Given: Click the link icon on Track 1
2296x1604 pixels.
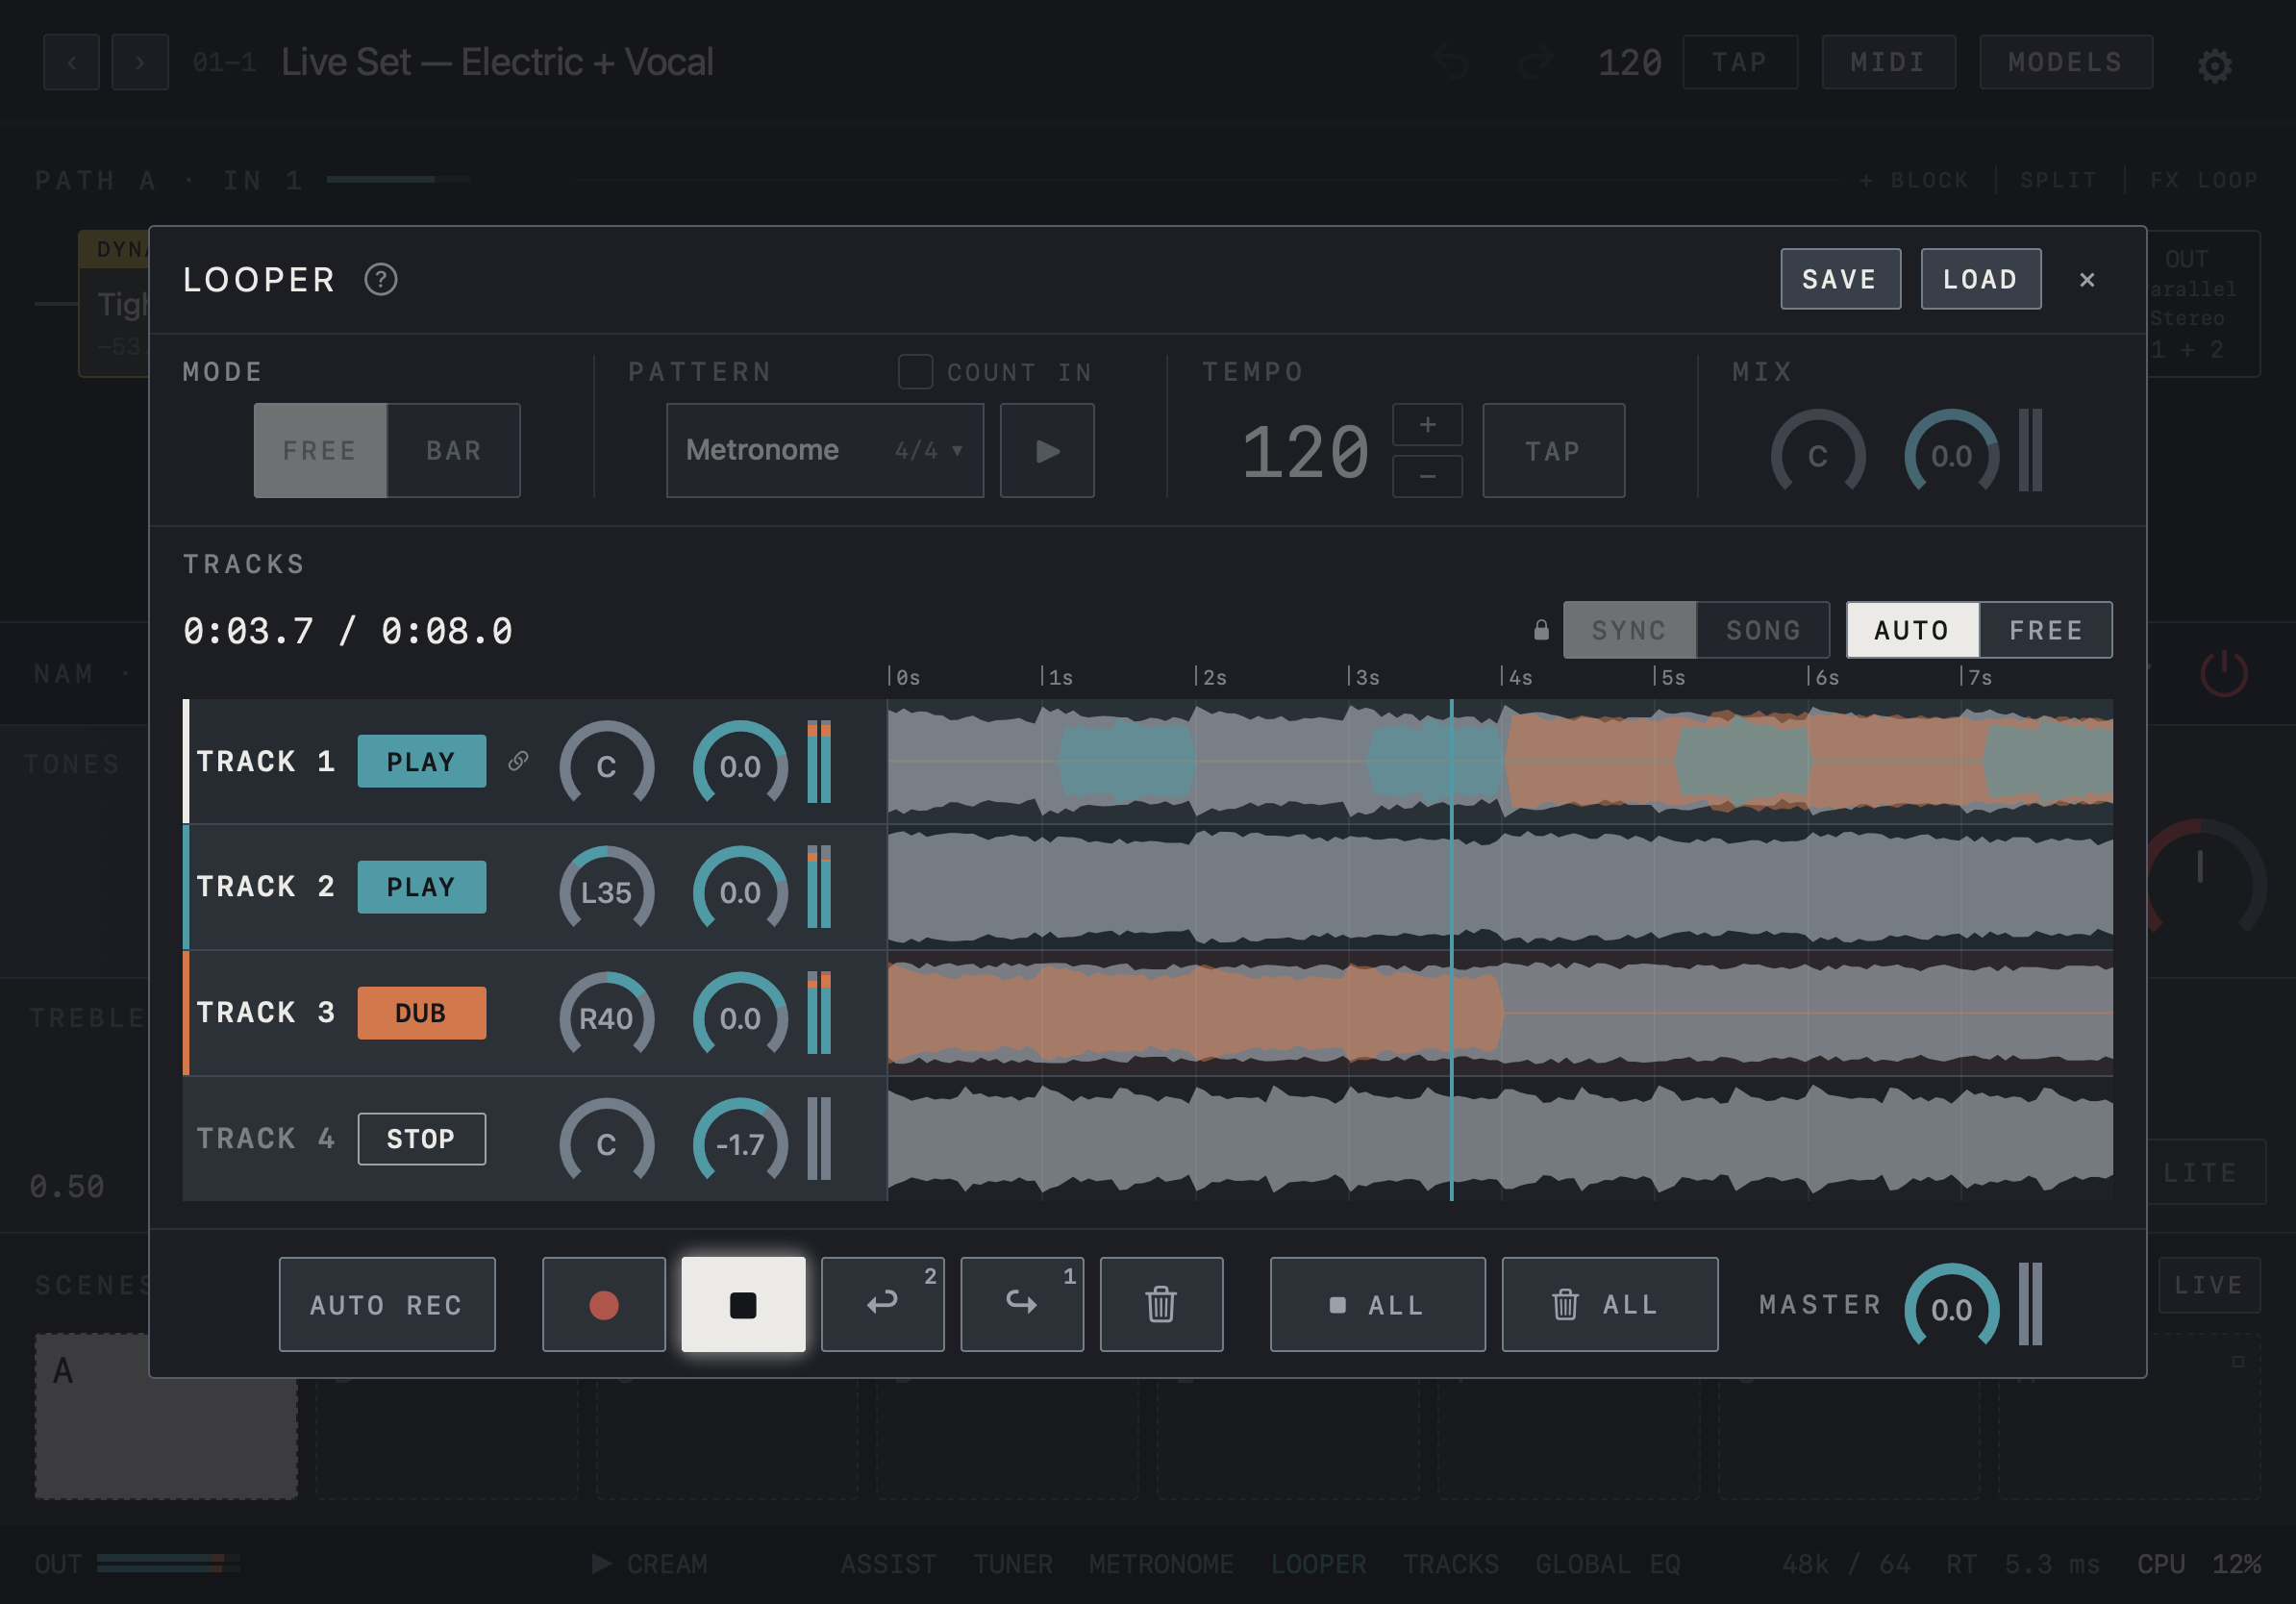Looking at the screenshot, I should tap(518, 761).
